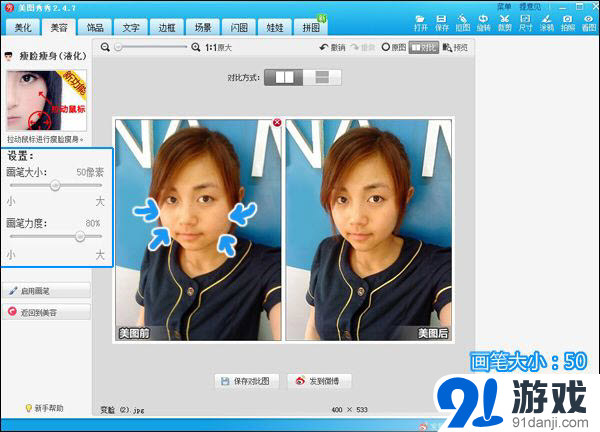Click the 美图前 before photo
The height and width of the screenshot is (432, 600).
tap(198, 230)
